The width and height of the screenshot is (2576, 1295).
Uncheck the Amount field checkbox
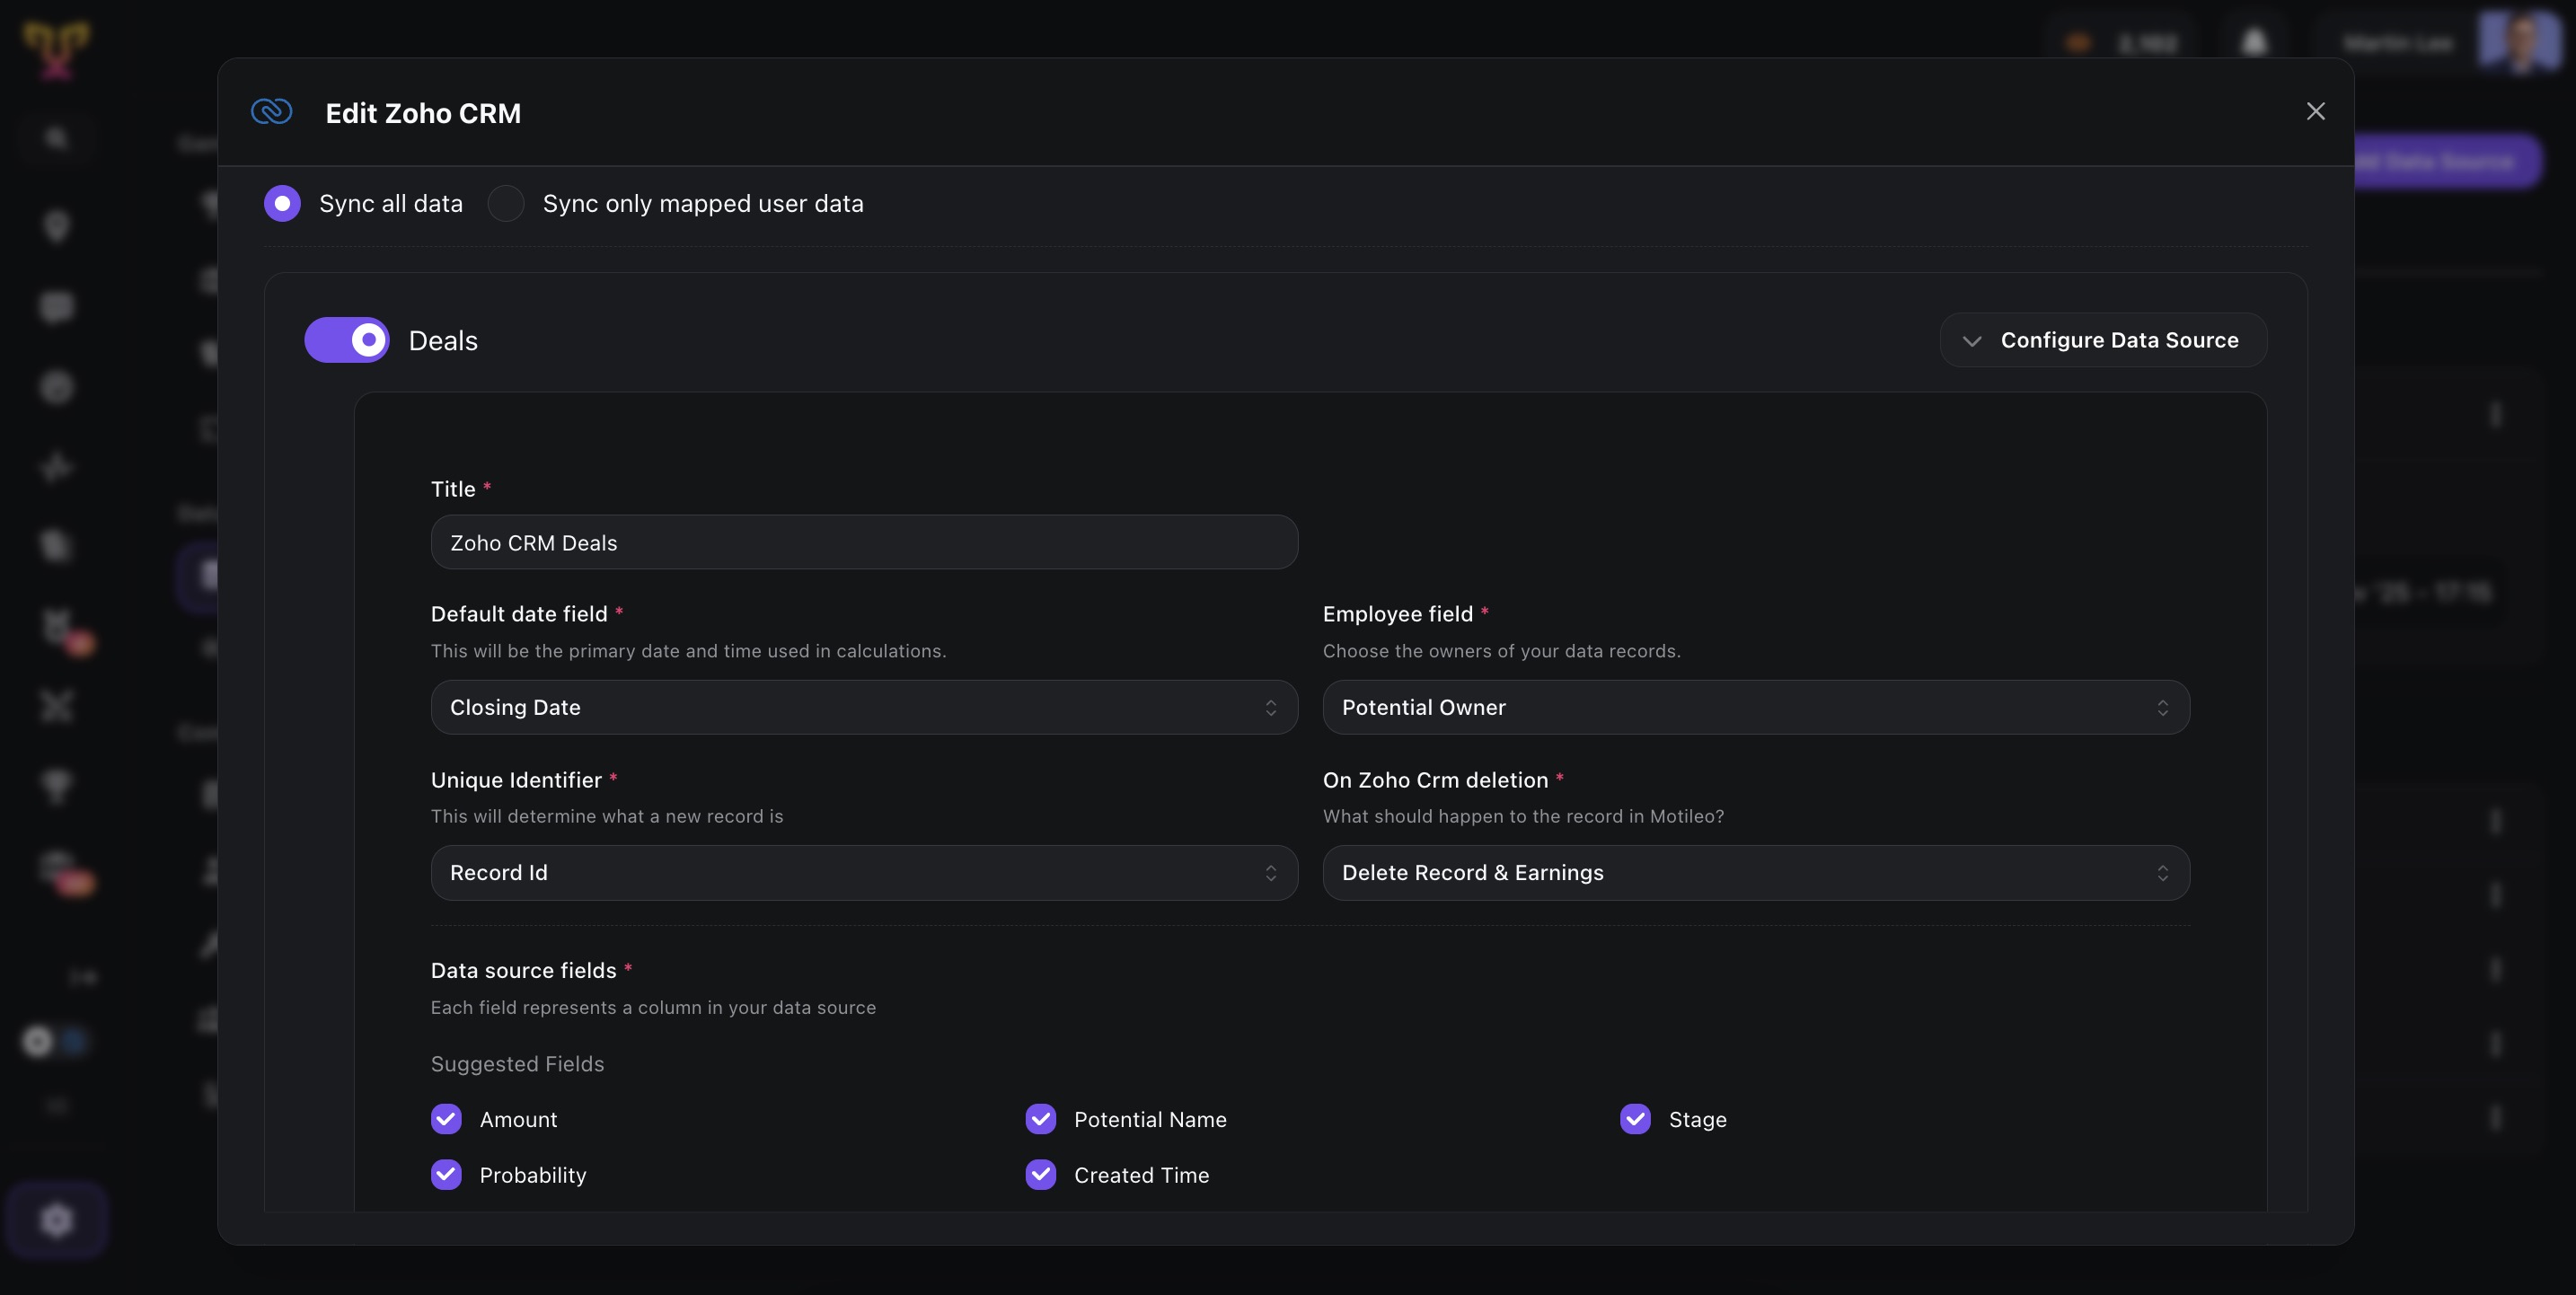[446, 1119]
